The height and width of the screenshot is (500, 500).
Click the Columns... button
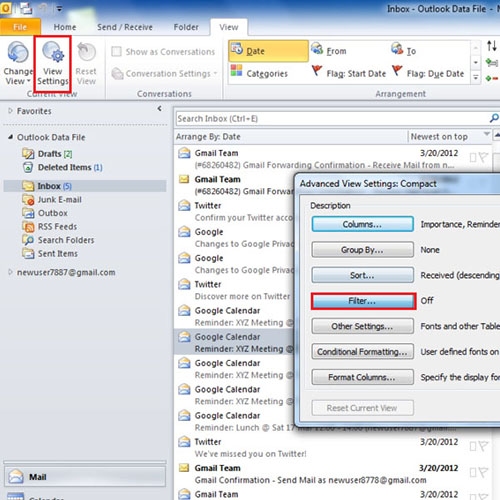[363, 224]
